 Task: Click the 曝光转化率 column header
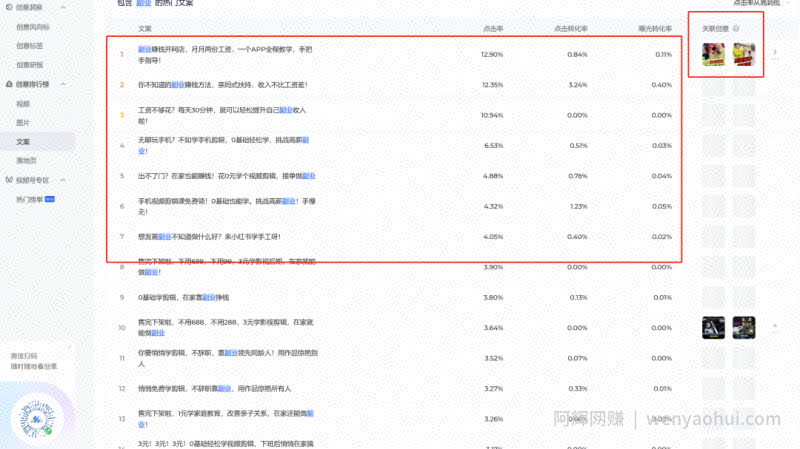click(655, 29)
